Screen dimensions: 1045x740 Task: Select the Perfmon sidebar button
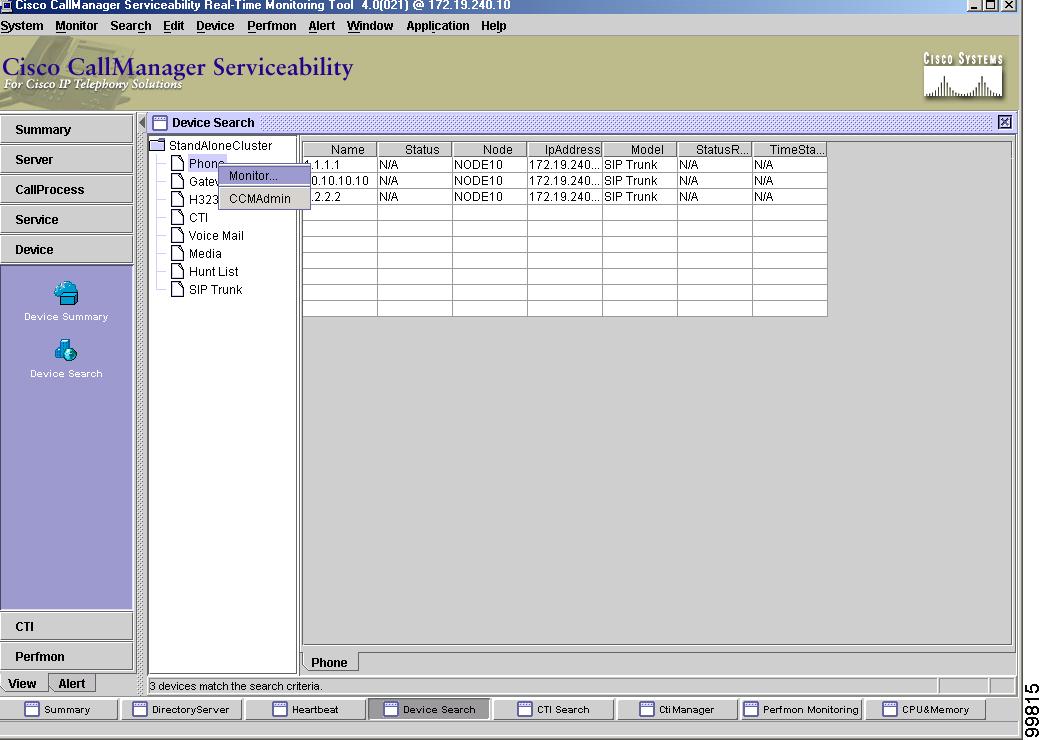pos(67,657)
